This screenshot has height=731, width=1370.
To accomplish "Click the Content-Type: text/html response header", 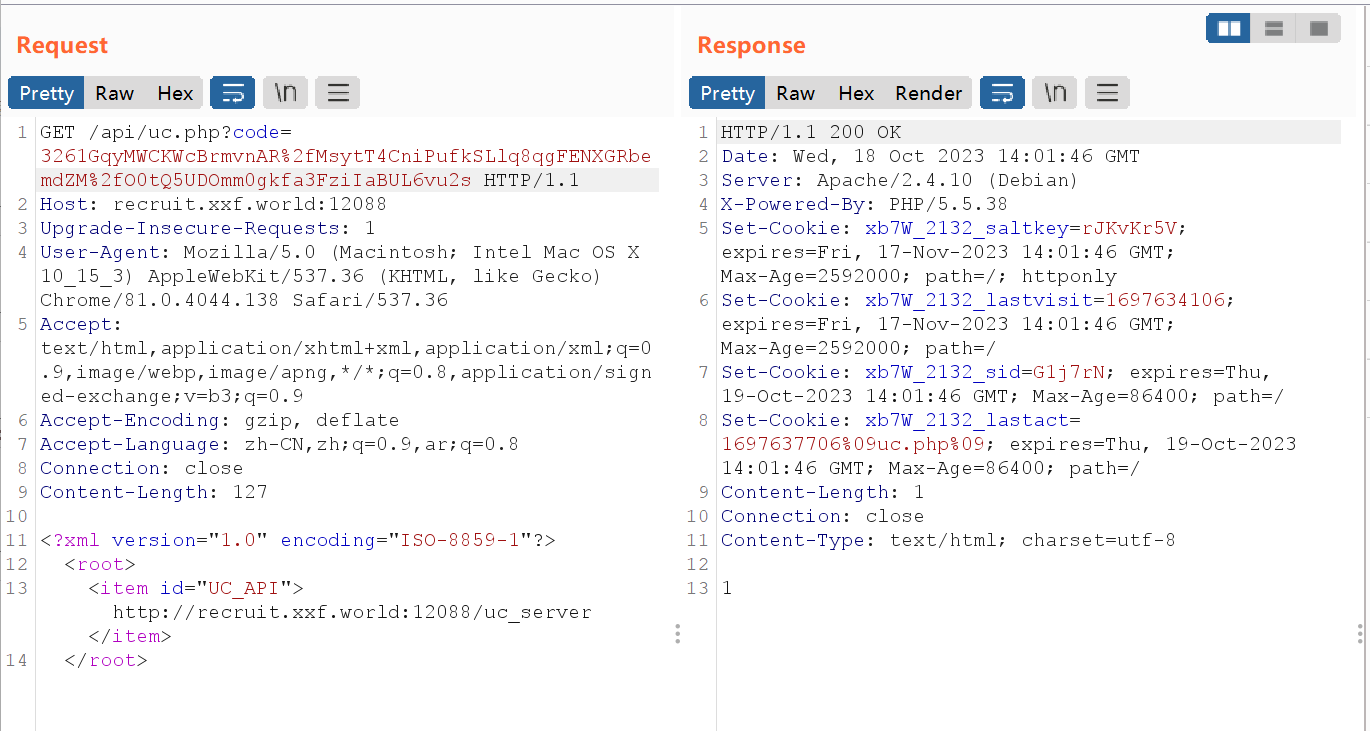I will [948, 540].
